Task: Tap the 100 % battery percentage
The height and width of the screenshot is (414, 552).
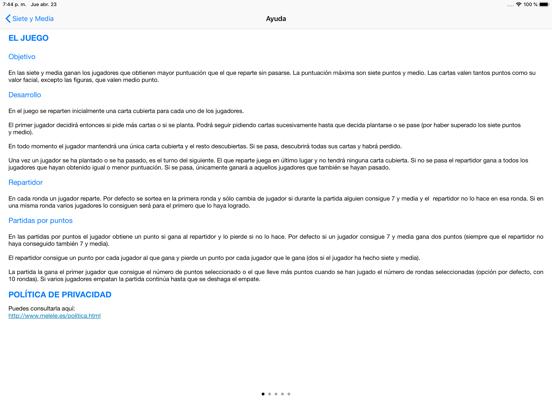Action: click(530, 4)
